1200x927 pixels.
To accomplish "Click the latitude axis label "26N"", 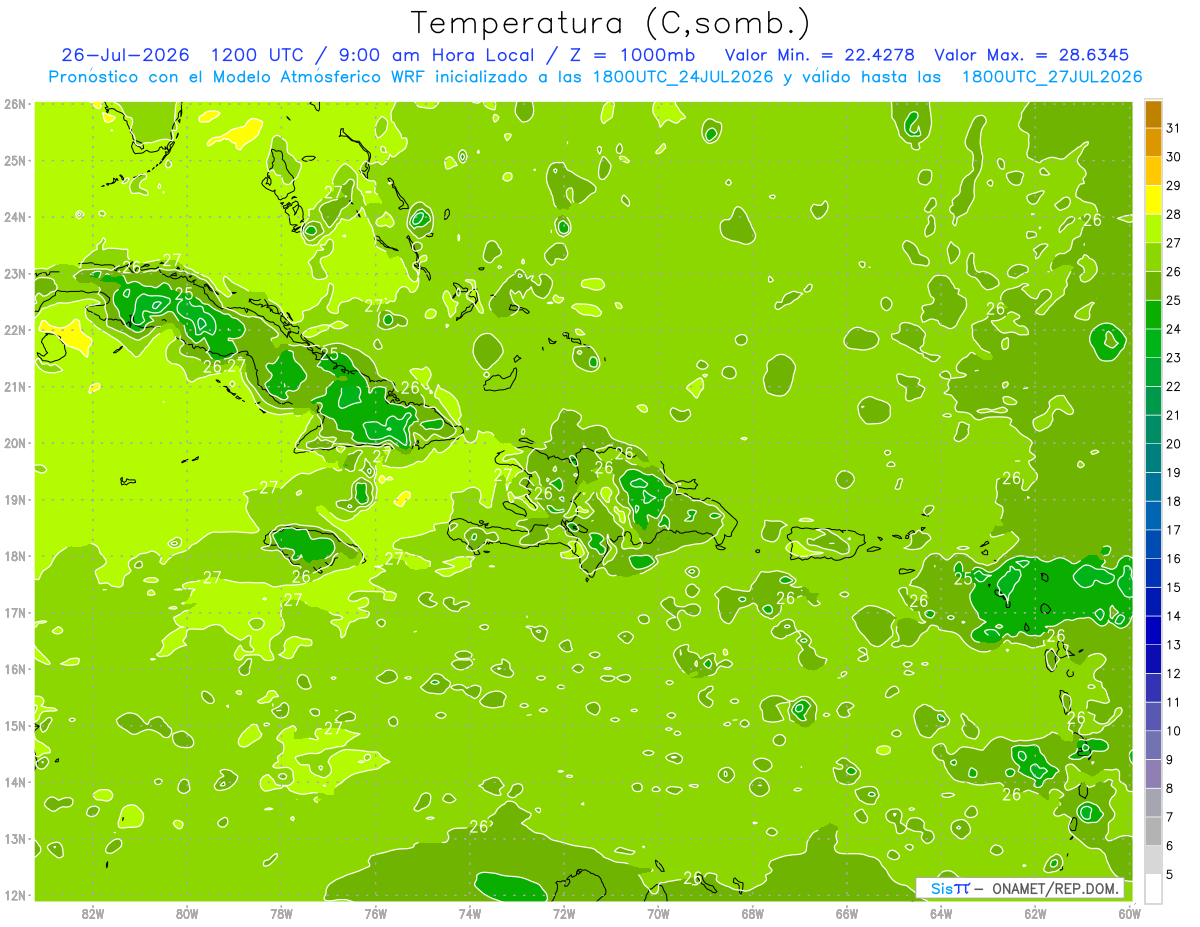I will pos(15,104).
